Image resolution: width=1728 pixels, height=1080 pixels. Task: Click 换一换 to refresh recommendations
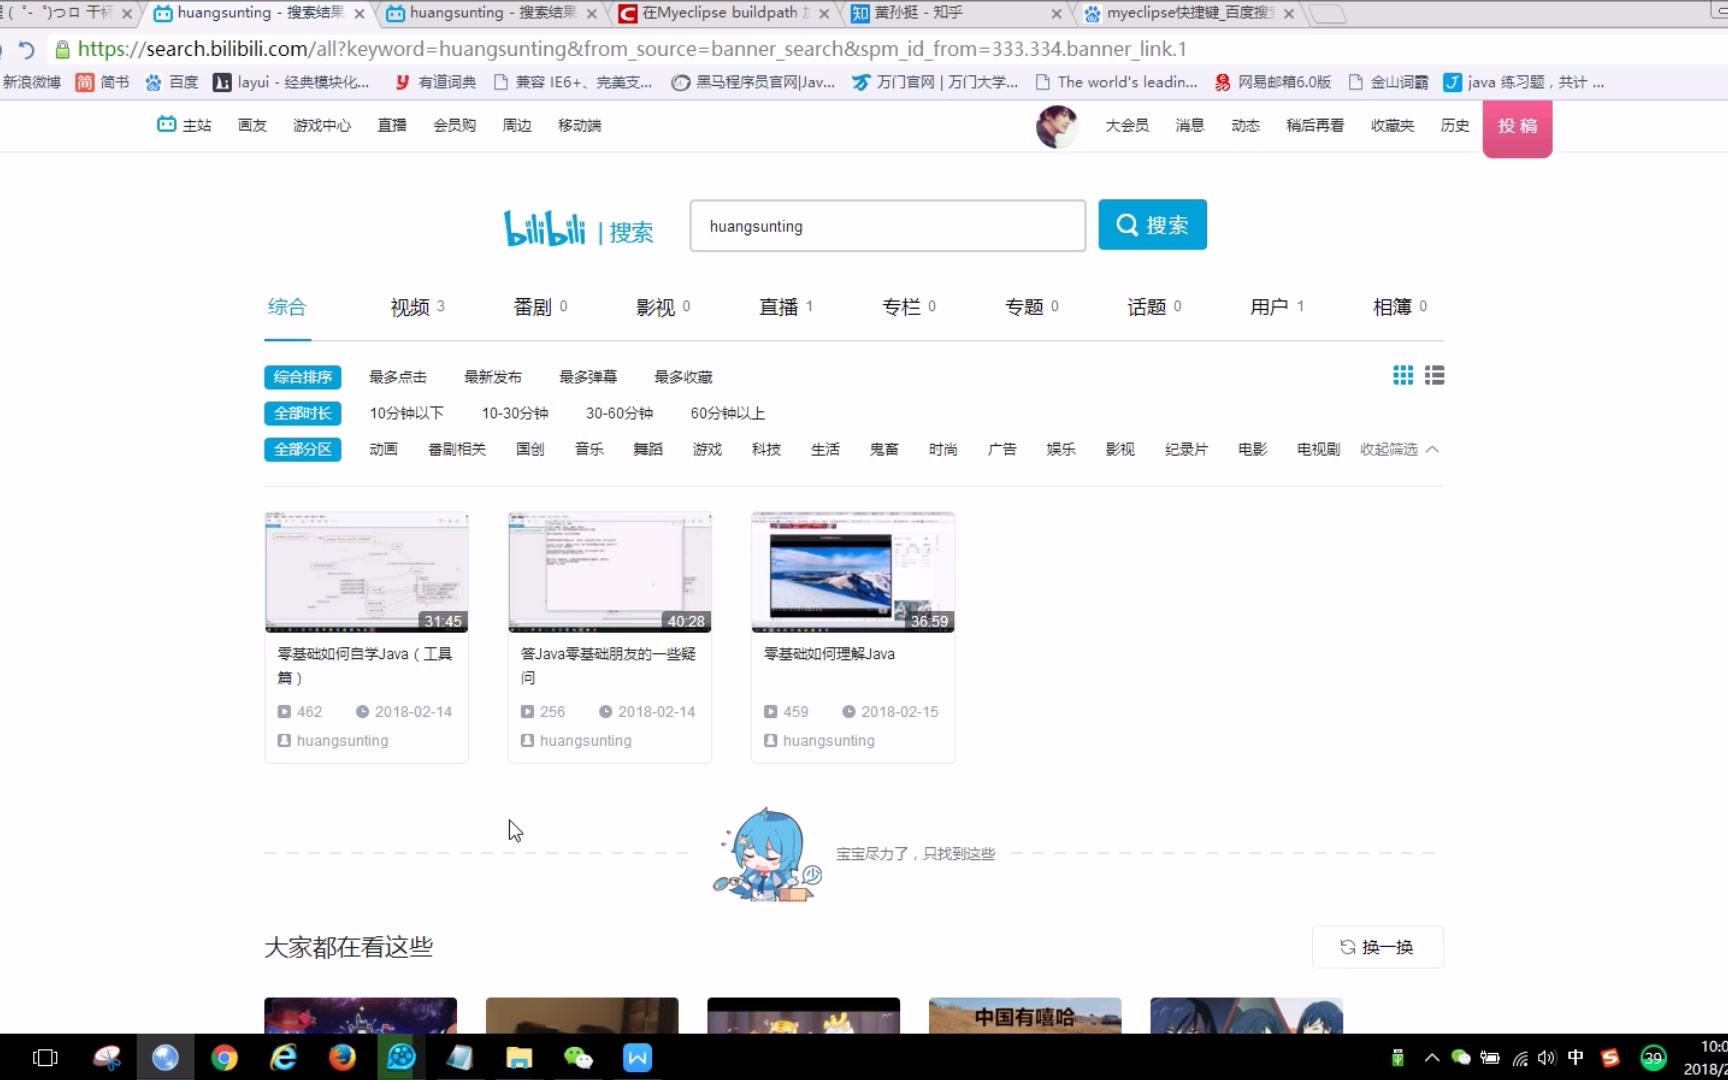coord(1377,947)
